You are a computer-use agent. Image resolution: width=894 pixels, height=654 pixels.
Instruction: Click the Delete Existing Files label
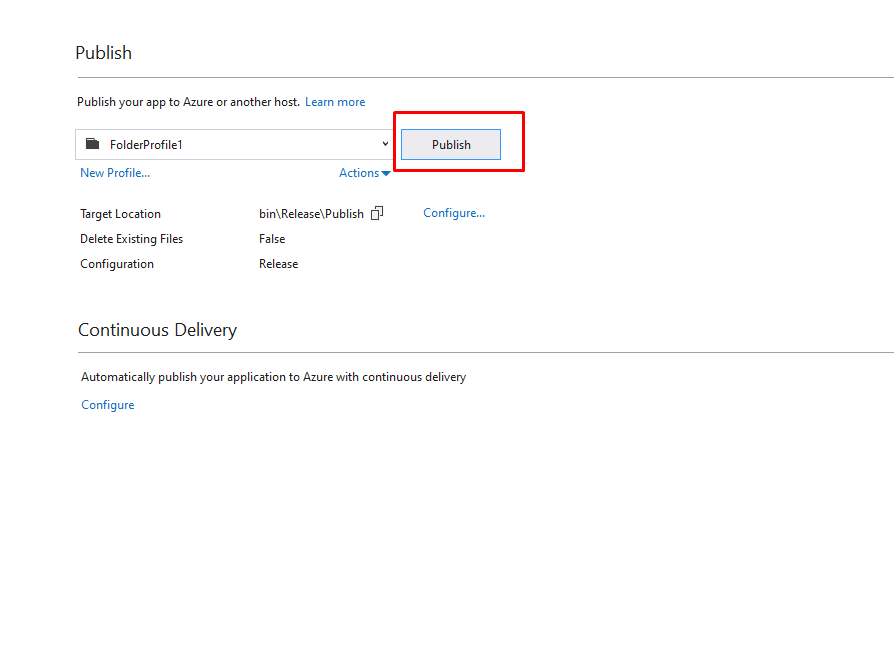pyautogui.click(x=131, y=239)
